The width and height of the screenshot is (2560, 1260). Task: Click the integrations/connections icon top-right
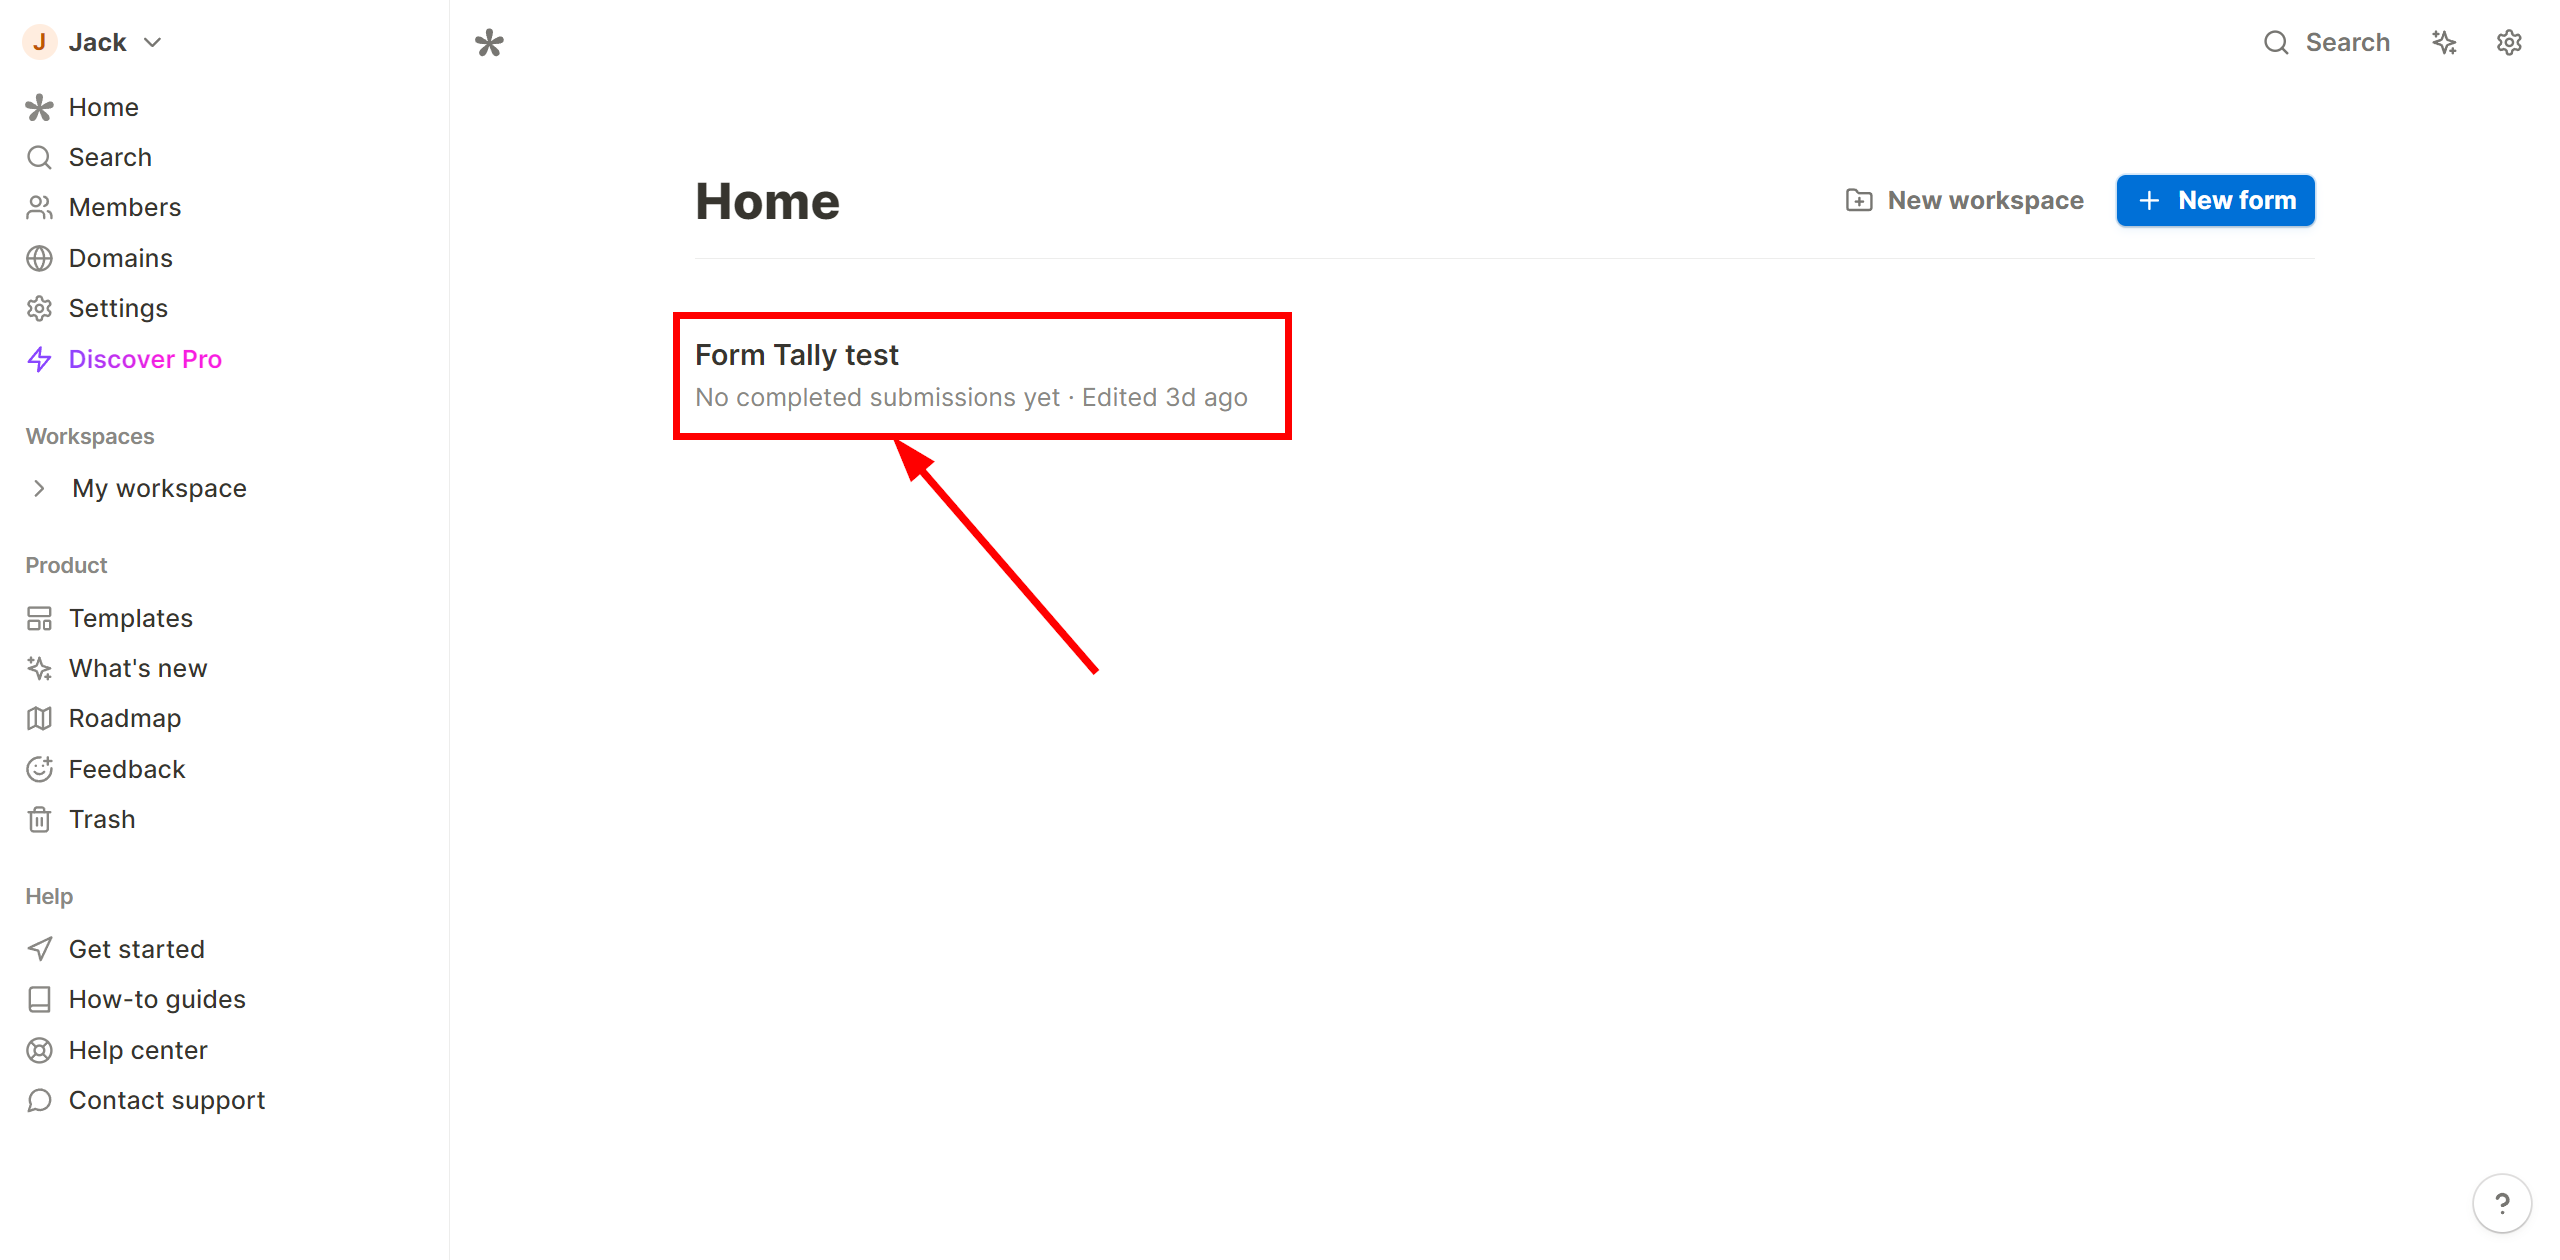pyautogui.click(x=2446, y=42)
